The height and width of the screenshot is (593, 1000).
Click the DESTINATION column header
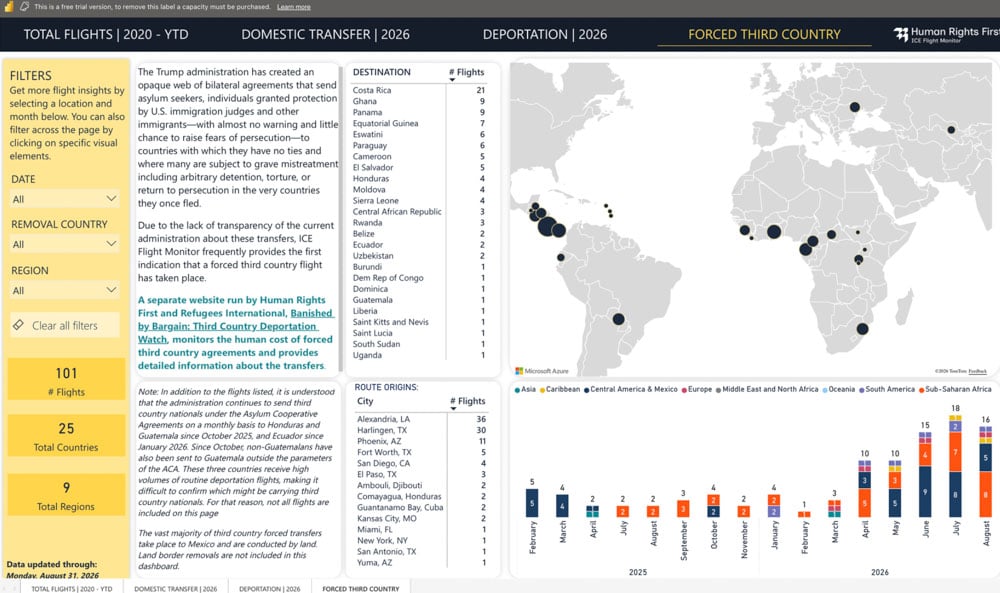click(381, 72)
